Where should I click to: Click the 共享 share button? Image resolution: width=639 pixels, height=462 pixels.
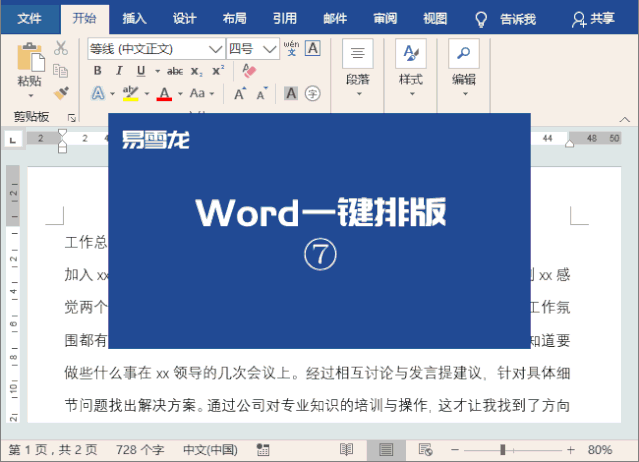tap(593, 19)
